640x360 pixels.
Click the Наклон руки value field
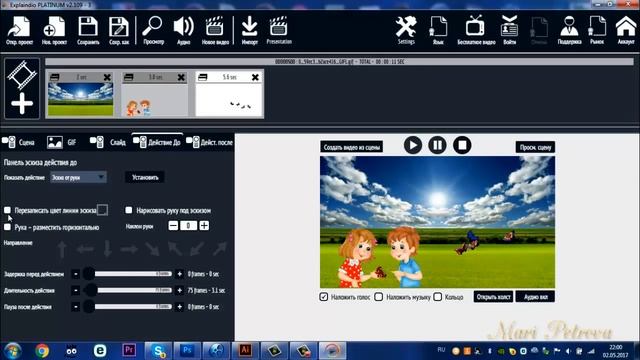[189, 226]
